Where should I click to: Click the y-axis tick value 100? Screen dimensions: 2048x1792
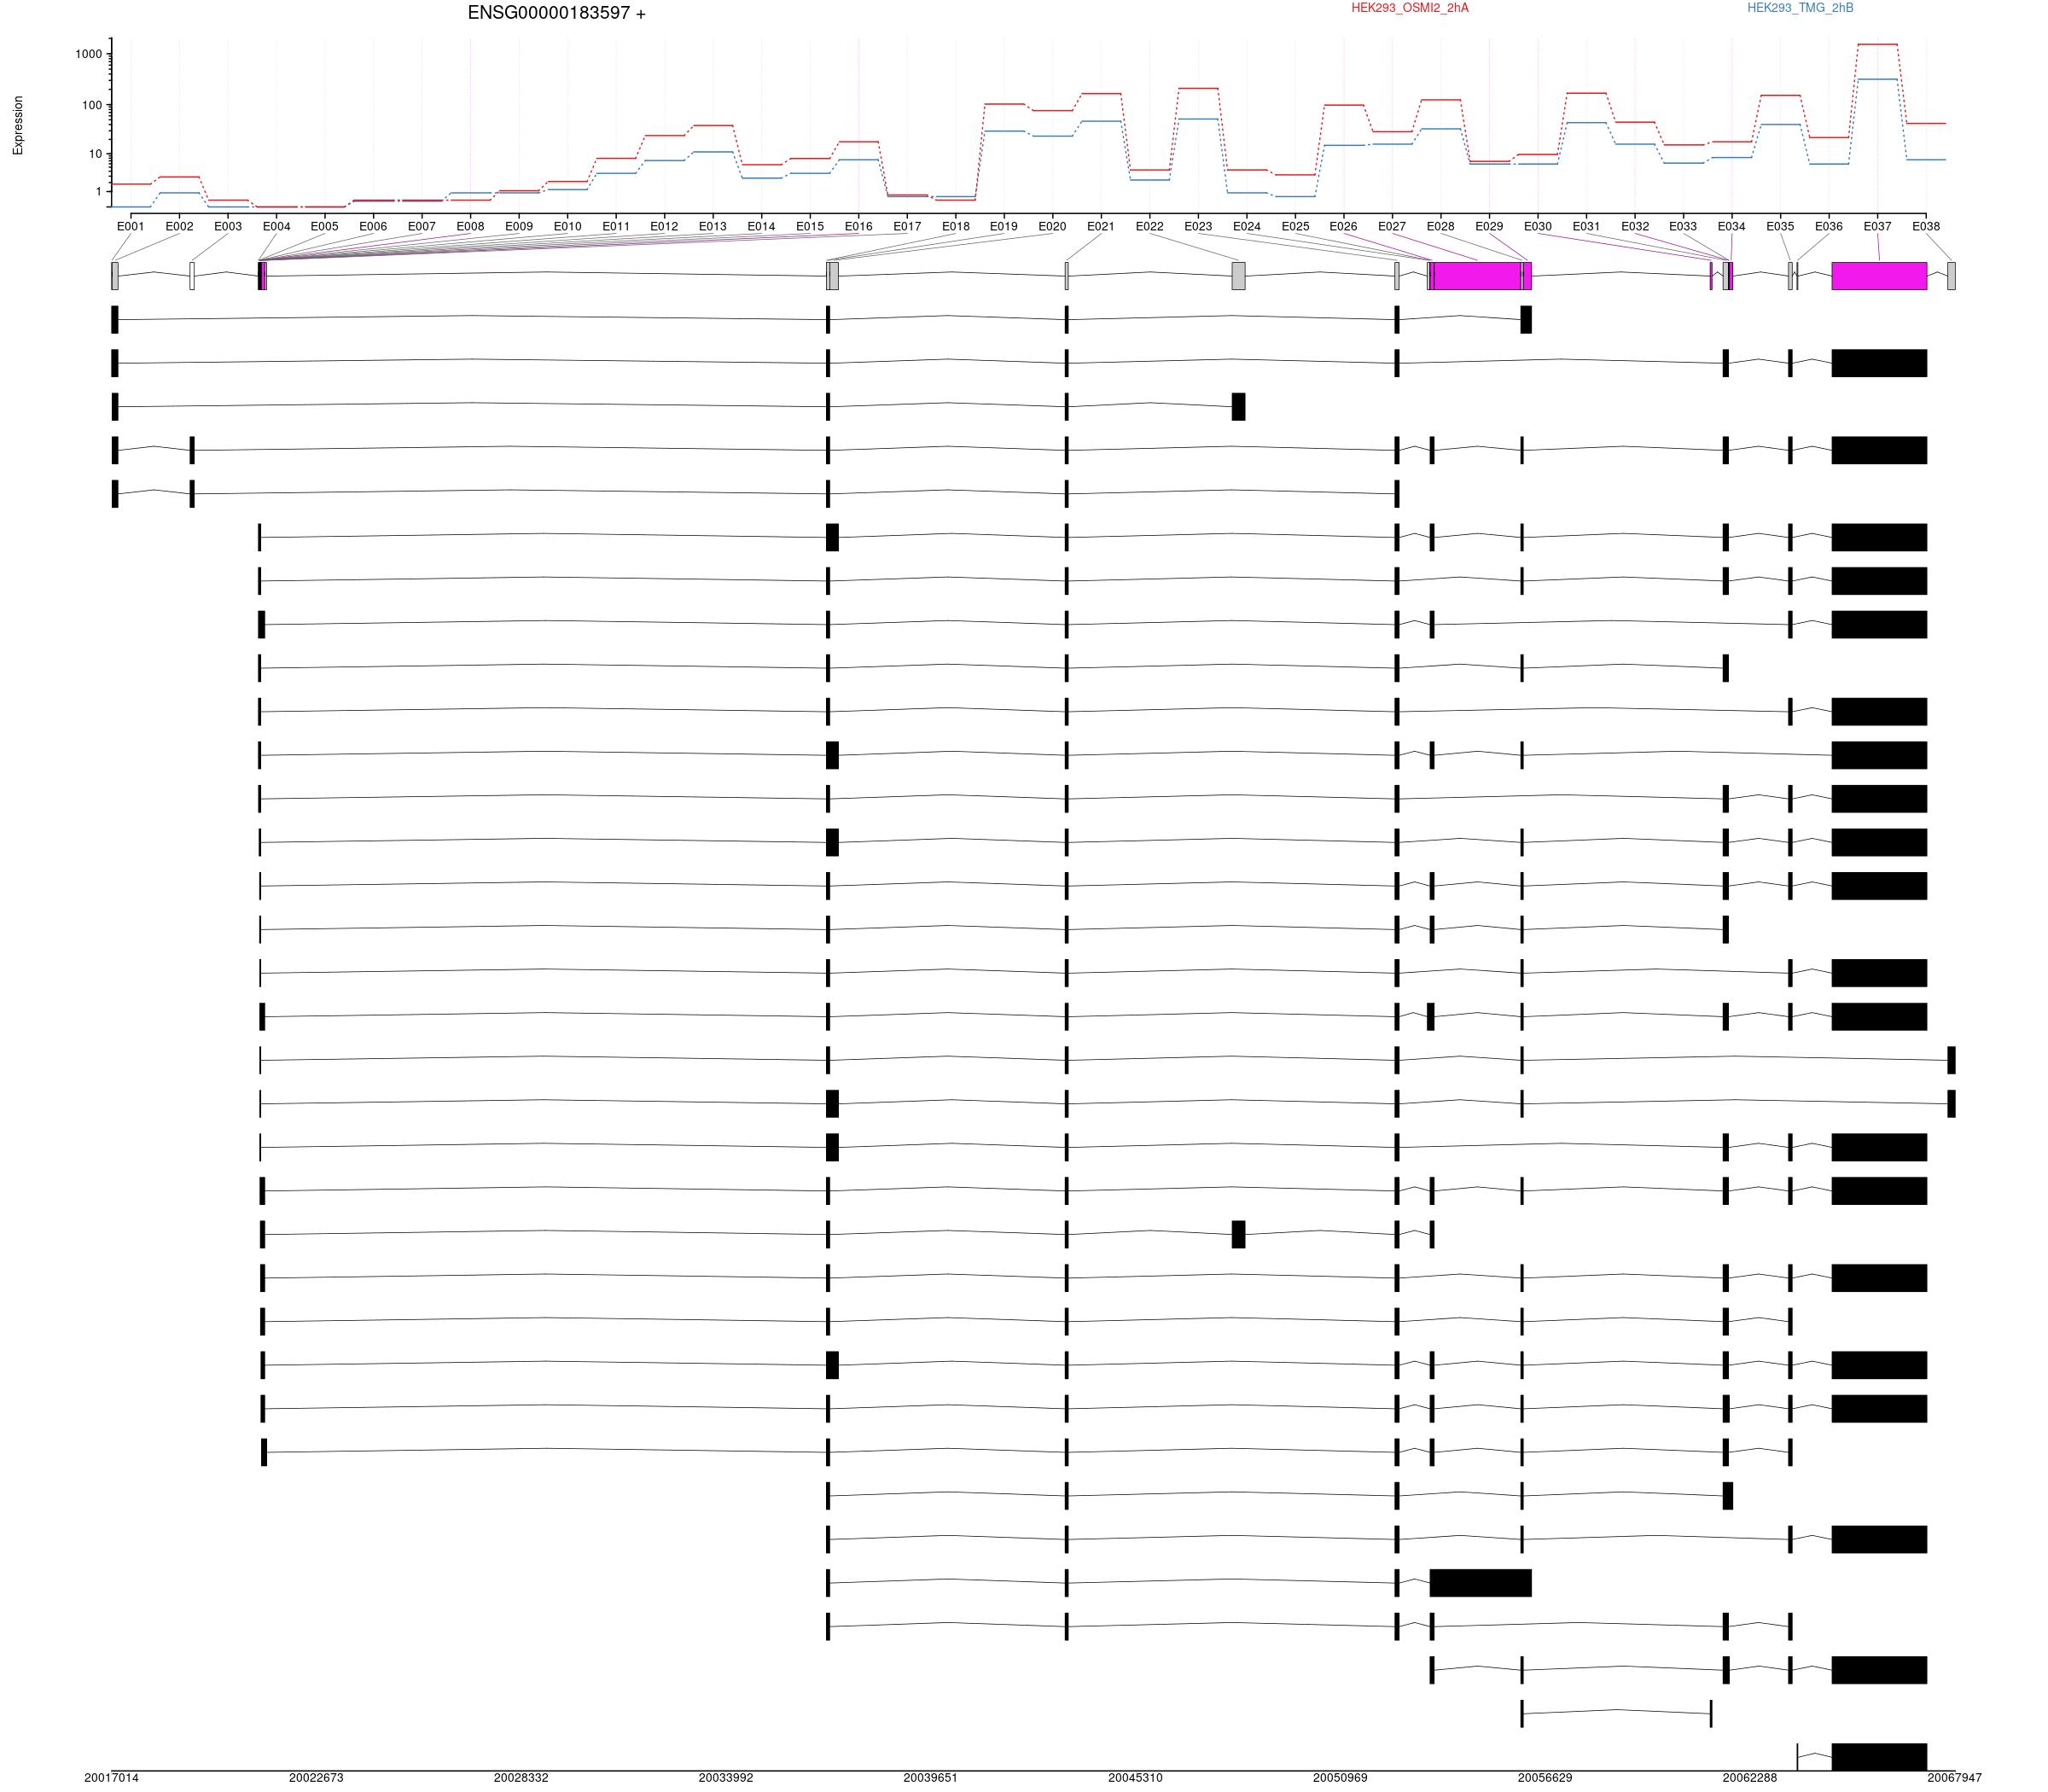tap(92, 105)
